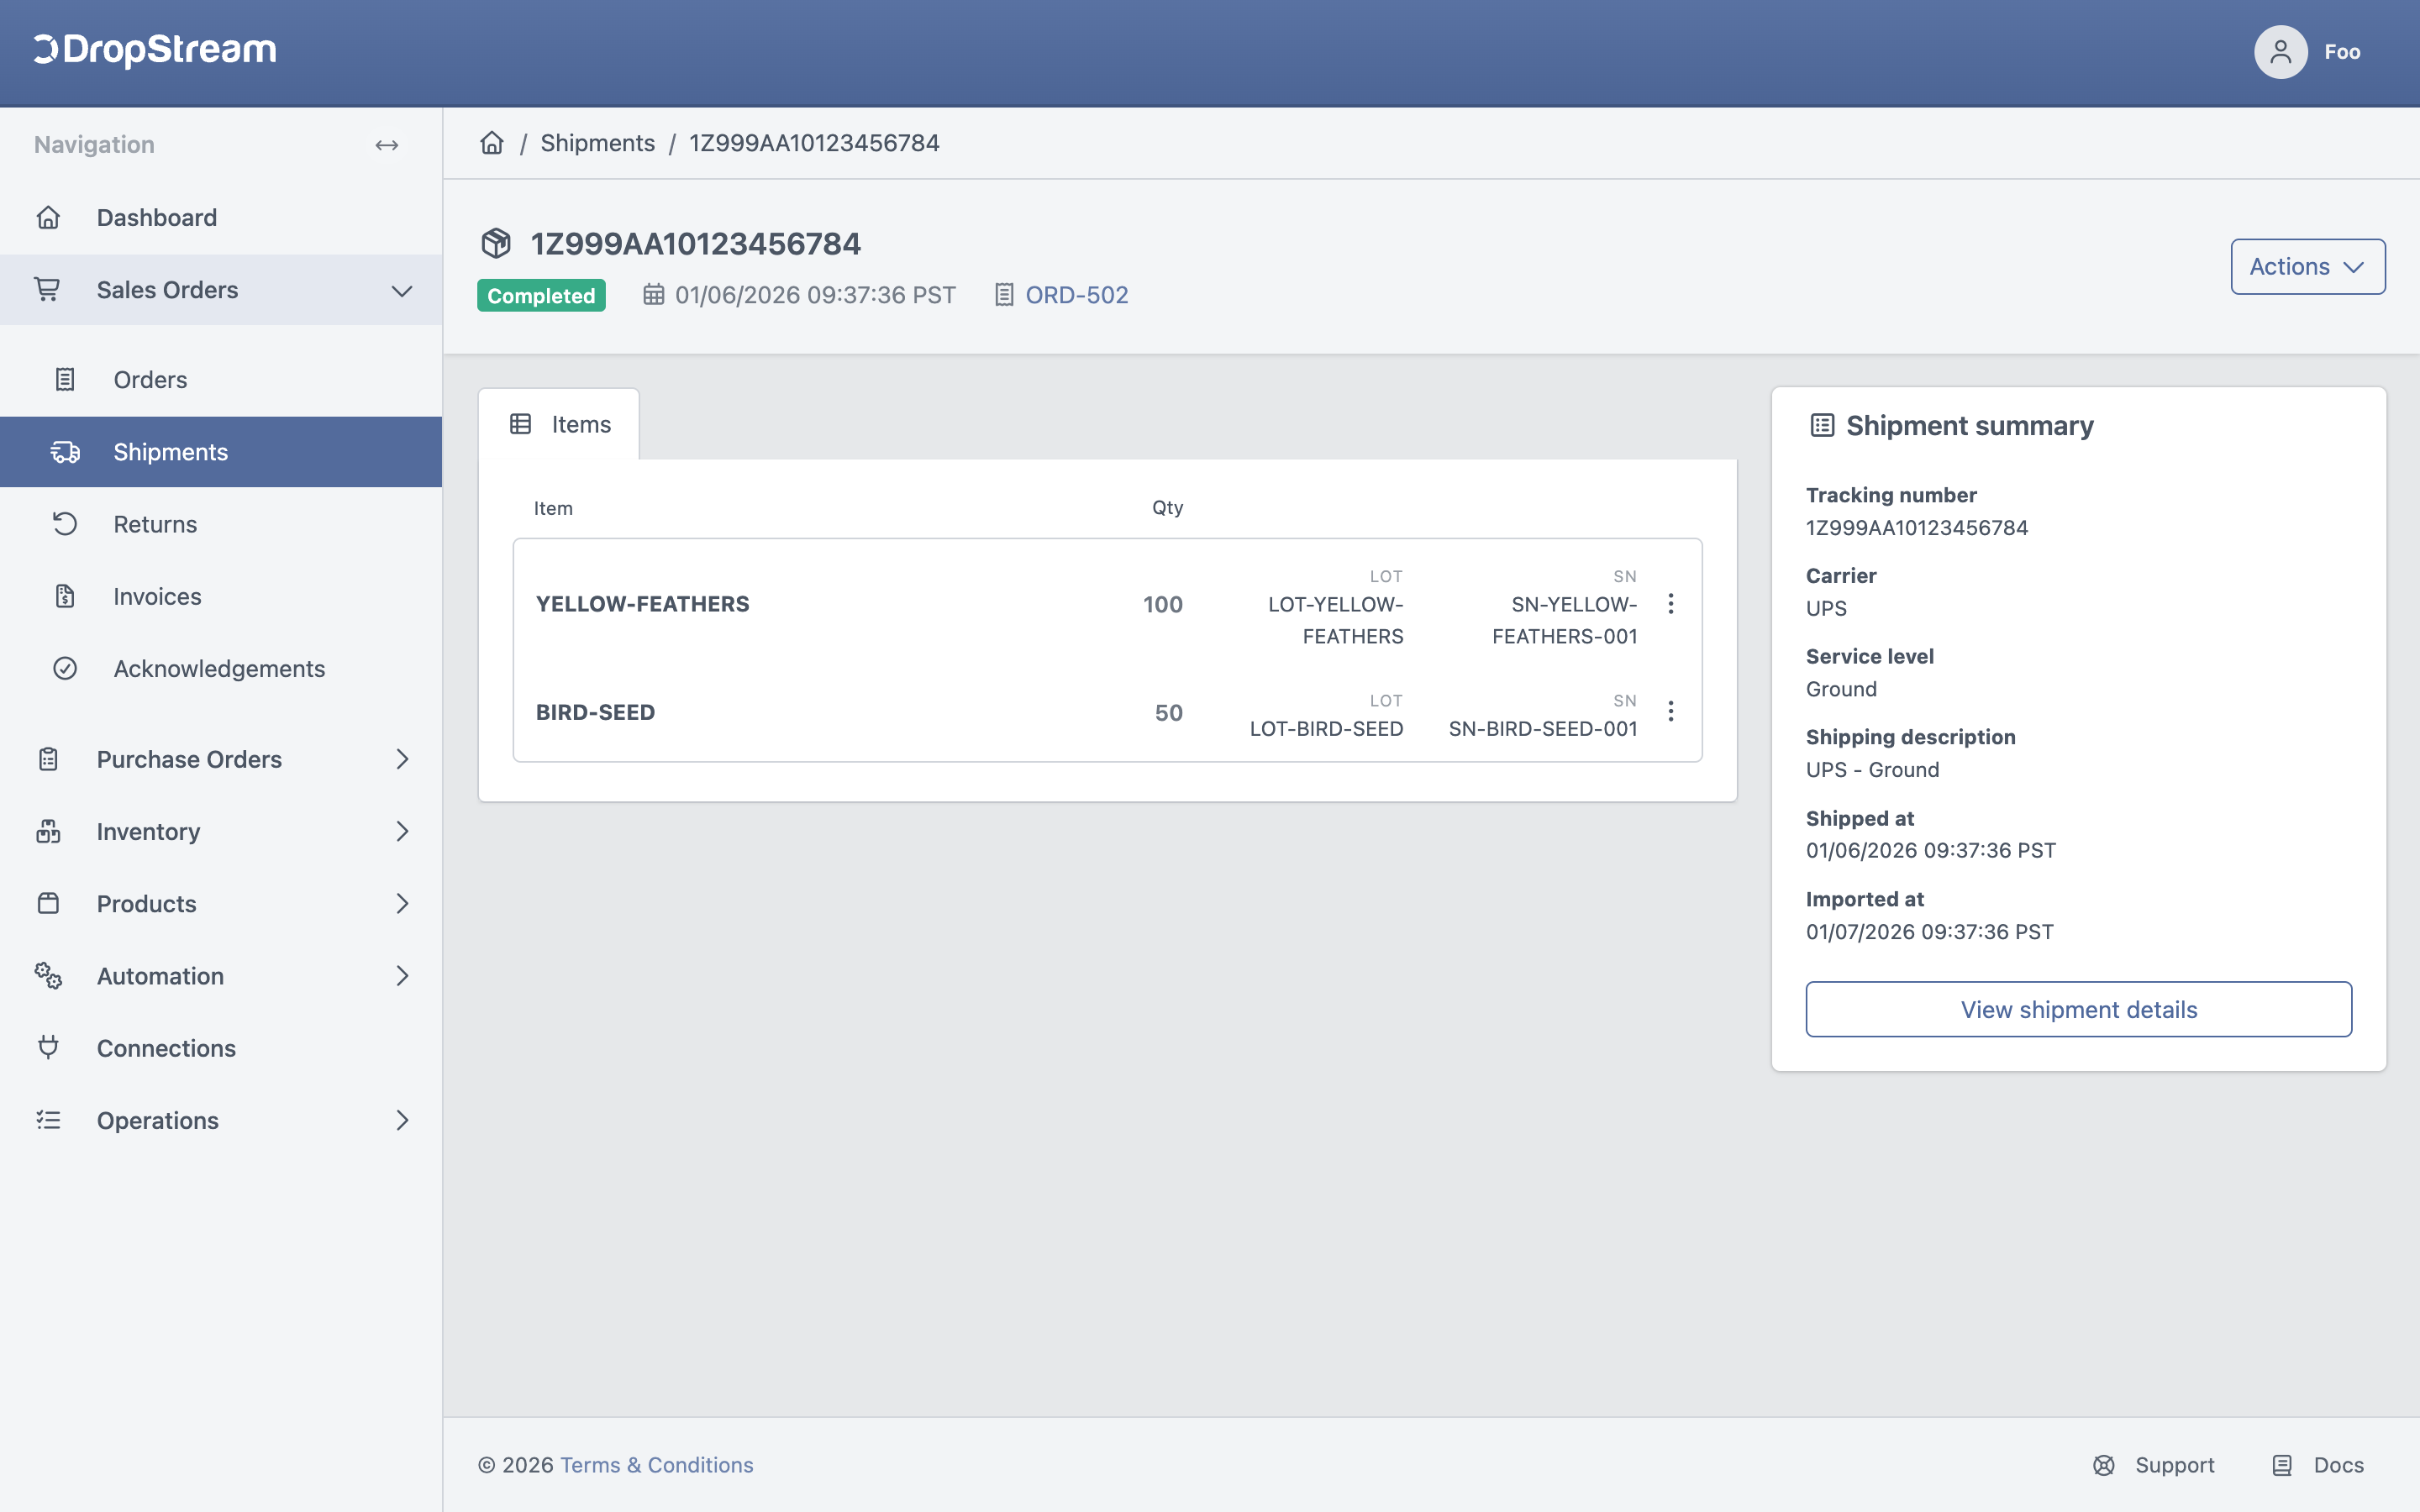This screenshot has height=1512, width=2420.
Task: Click the DropStream logo
Action: pyautogui.click(x=155, y=50)
